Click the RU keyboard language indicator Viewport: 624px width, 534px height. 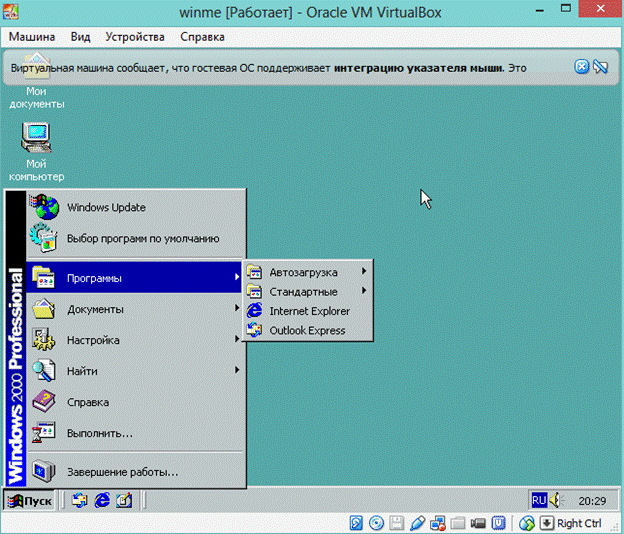pyautogui.click(x=539, y=500)
